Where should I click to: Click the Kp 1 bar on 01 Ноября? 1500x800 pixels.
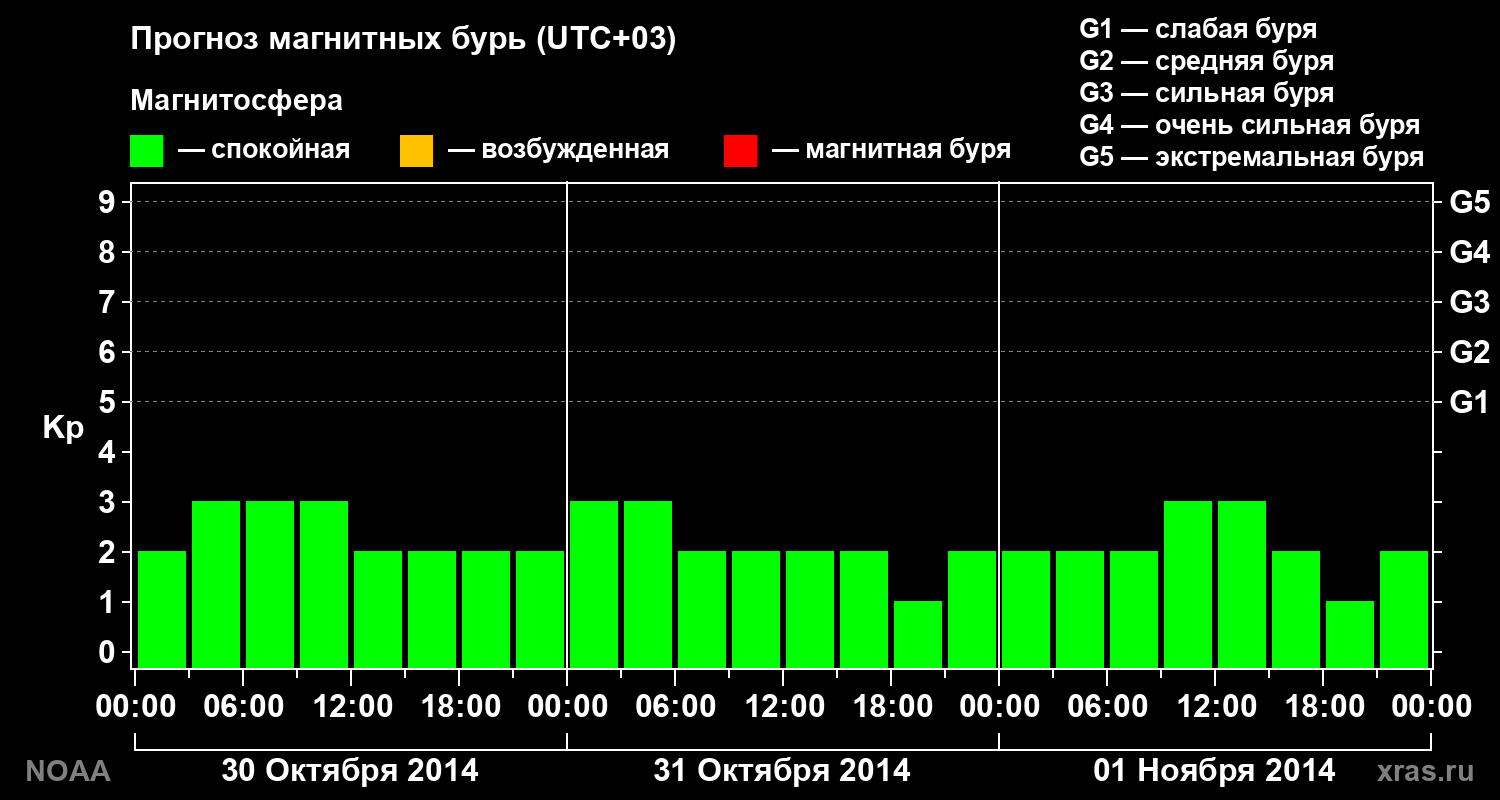click(1350, 634)
